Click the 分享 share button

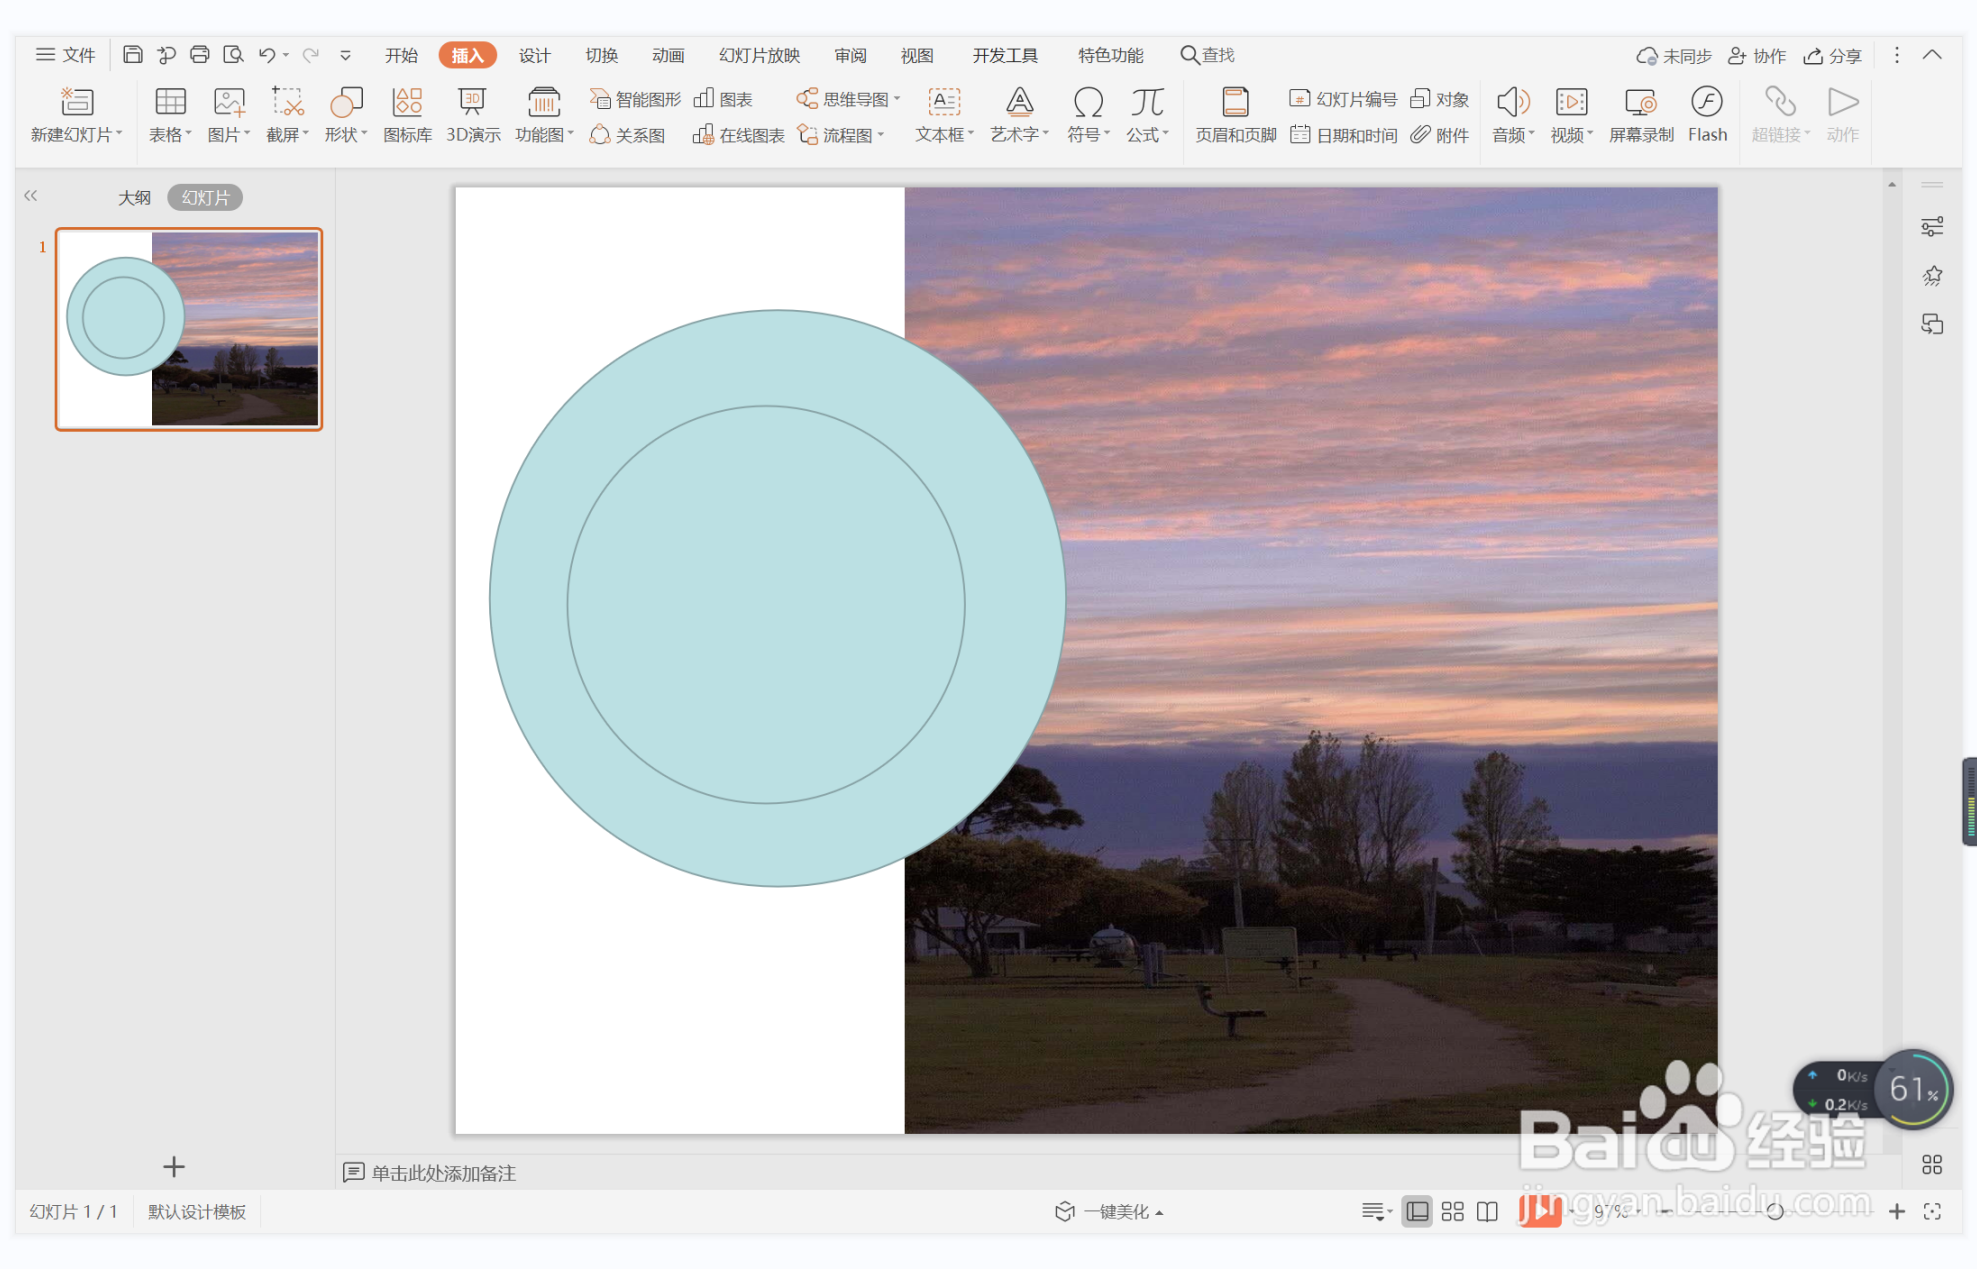click(x=1832, y=56)
